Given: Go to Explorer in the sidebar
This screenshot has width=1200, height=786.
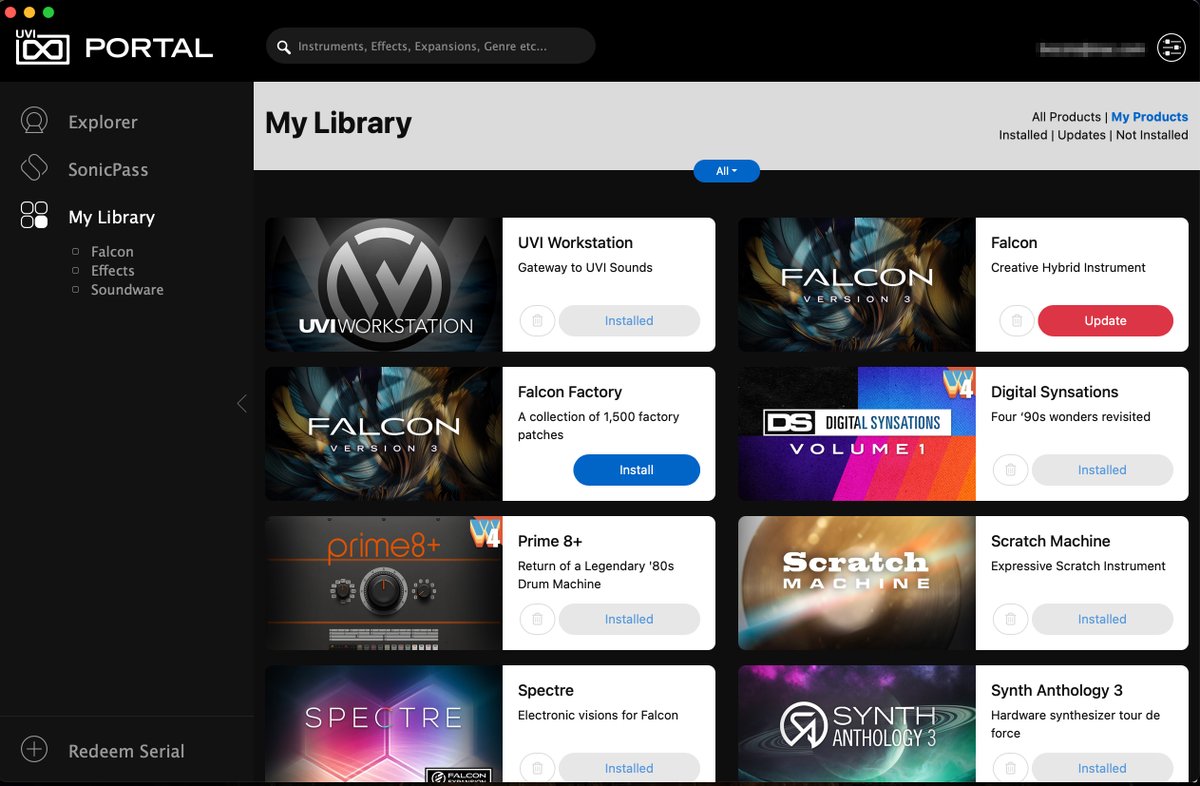Looking at the screenshot, I should click(103, 122).
